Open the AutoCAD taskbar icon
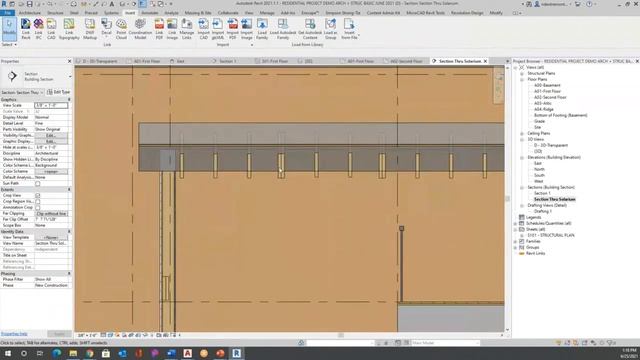Screen dimensions: 640x360 [187, 353]
